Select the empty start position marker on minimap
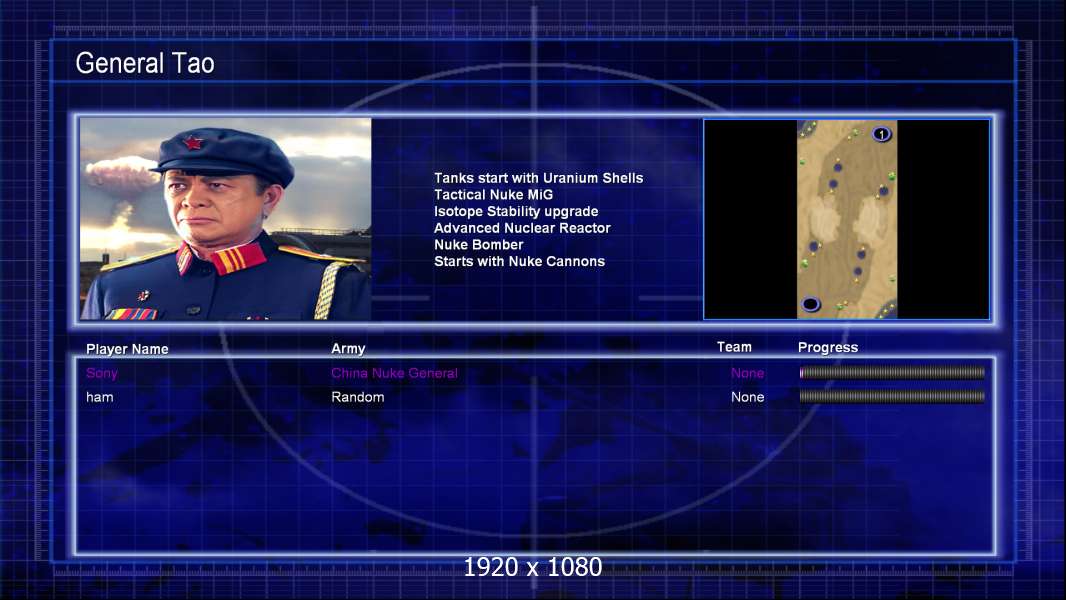 click(x=810, y=304)
